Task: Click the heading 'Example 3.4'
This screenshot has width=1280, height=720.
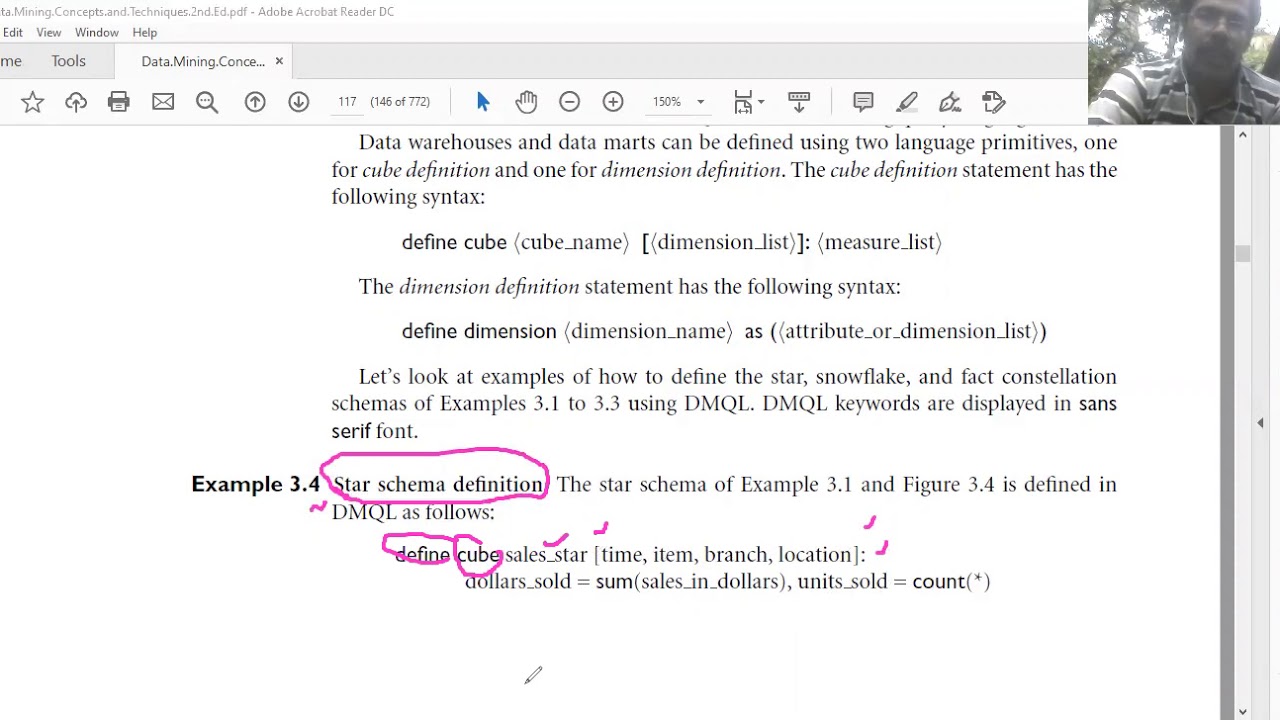Action: pyautogui.click(x=255, y=484)
